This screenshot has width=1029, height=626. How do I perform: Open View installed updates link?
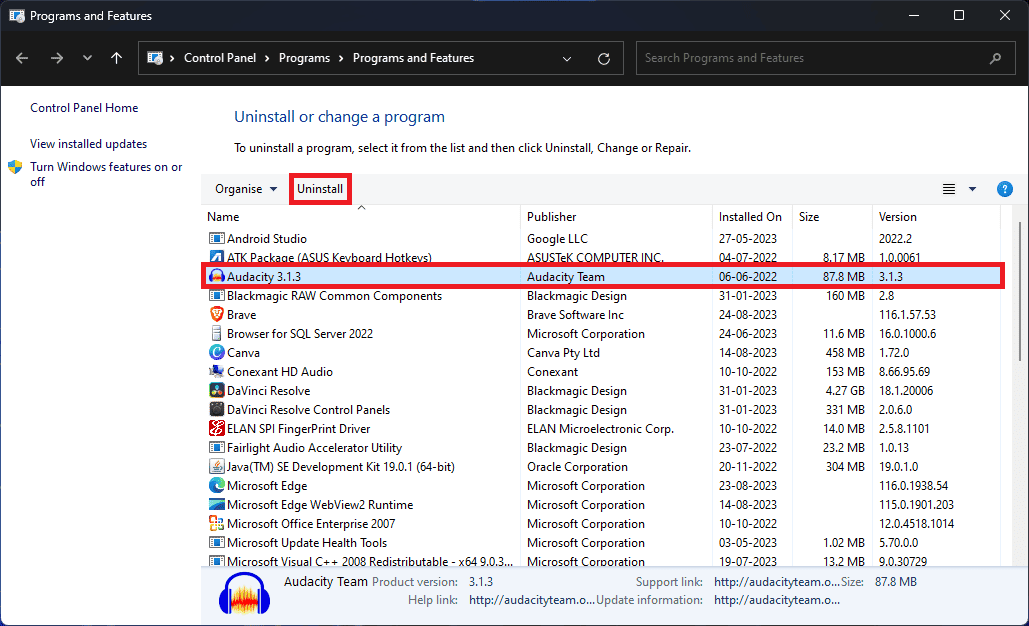(89, 144)
